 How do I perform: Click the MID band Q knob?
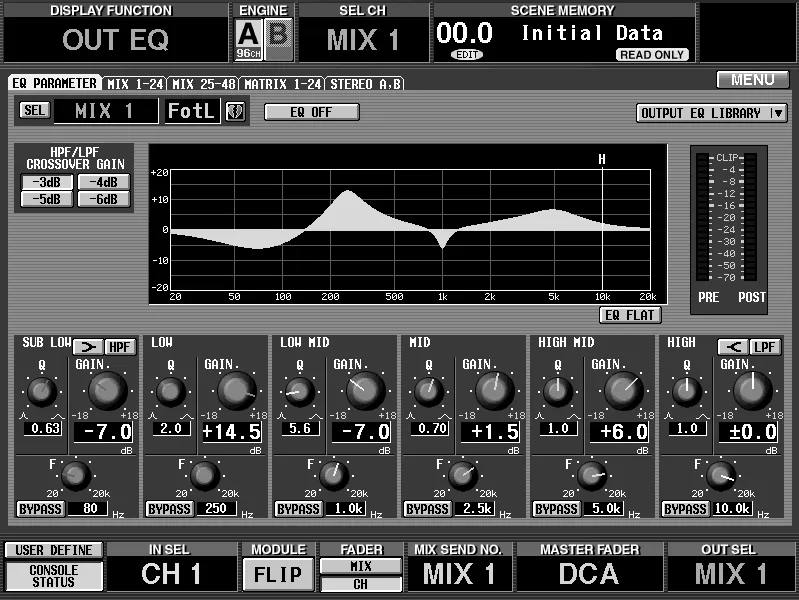(x=429, y=392)
